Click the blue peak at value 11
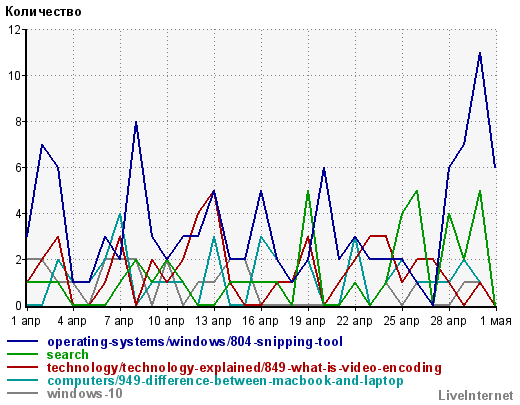 480,53
